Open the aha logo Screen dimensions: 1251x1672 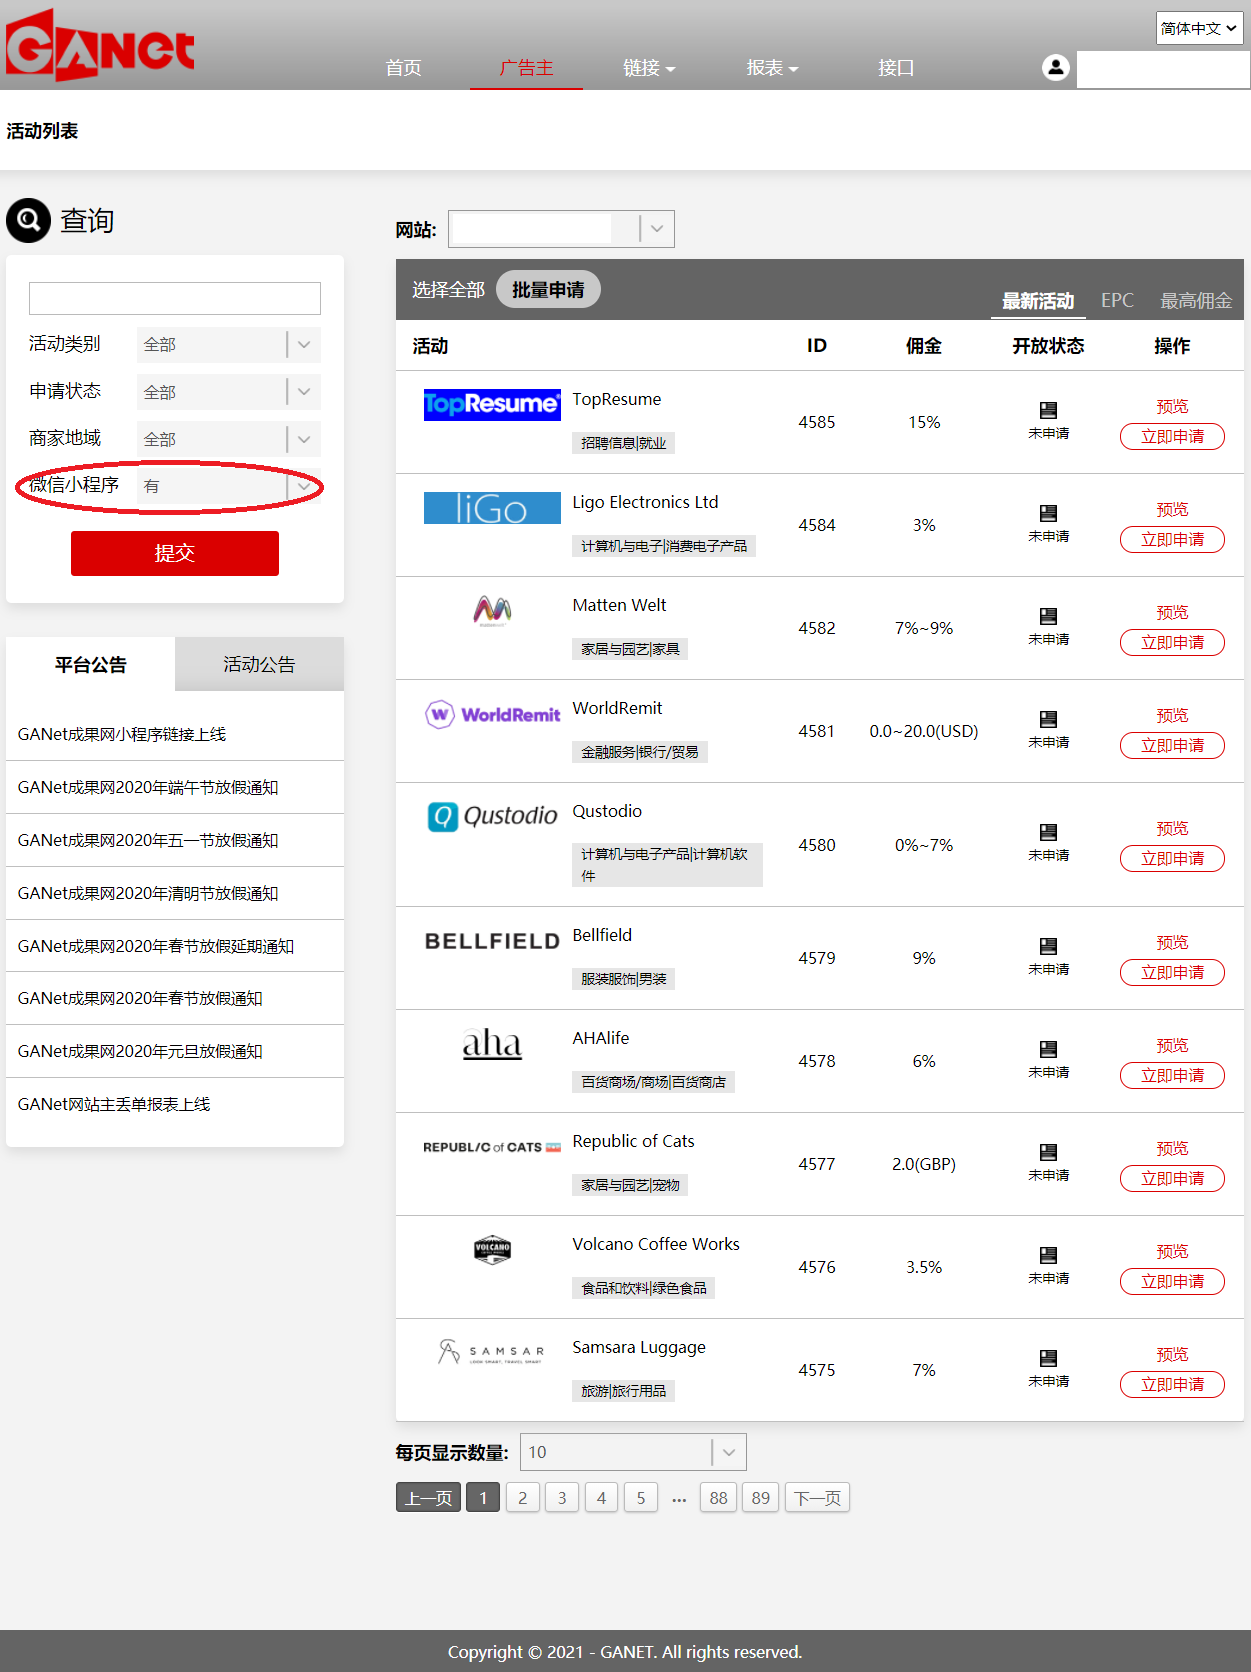(x=492, y=1044)
